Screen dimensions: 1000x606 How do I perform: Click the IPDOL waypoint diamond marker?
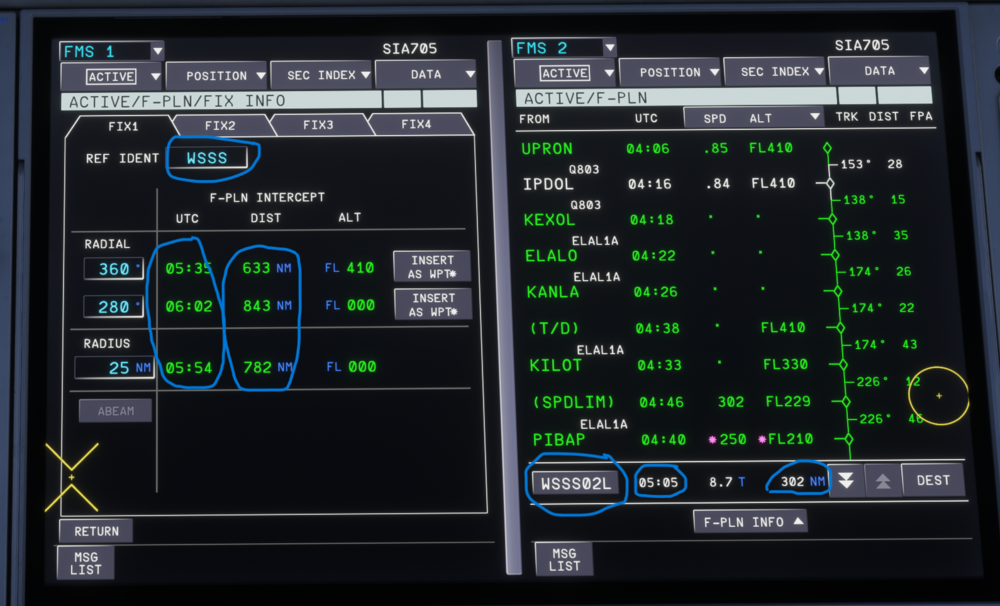pos(827,184)
